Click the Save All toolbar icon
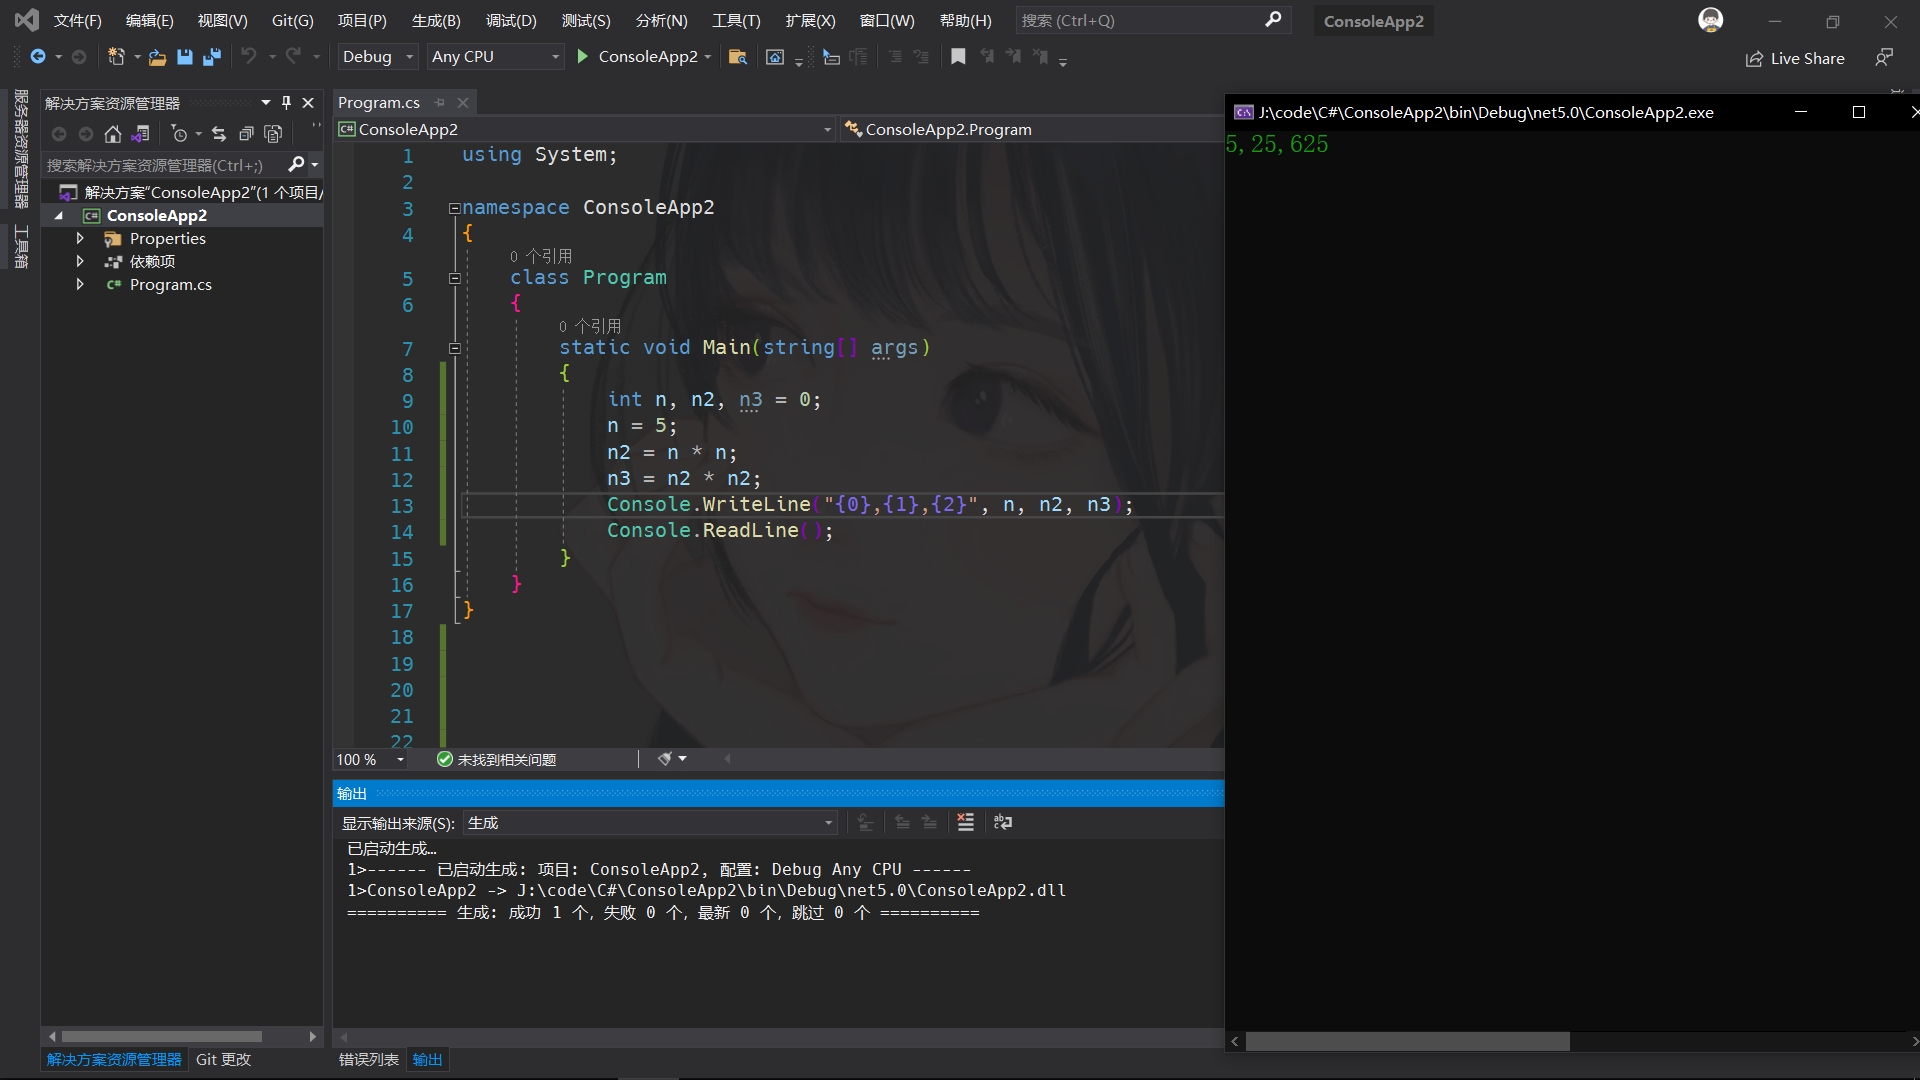The height and width of the screenshot is (1080, 1920). (211, 57)
